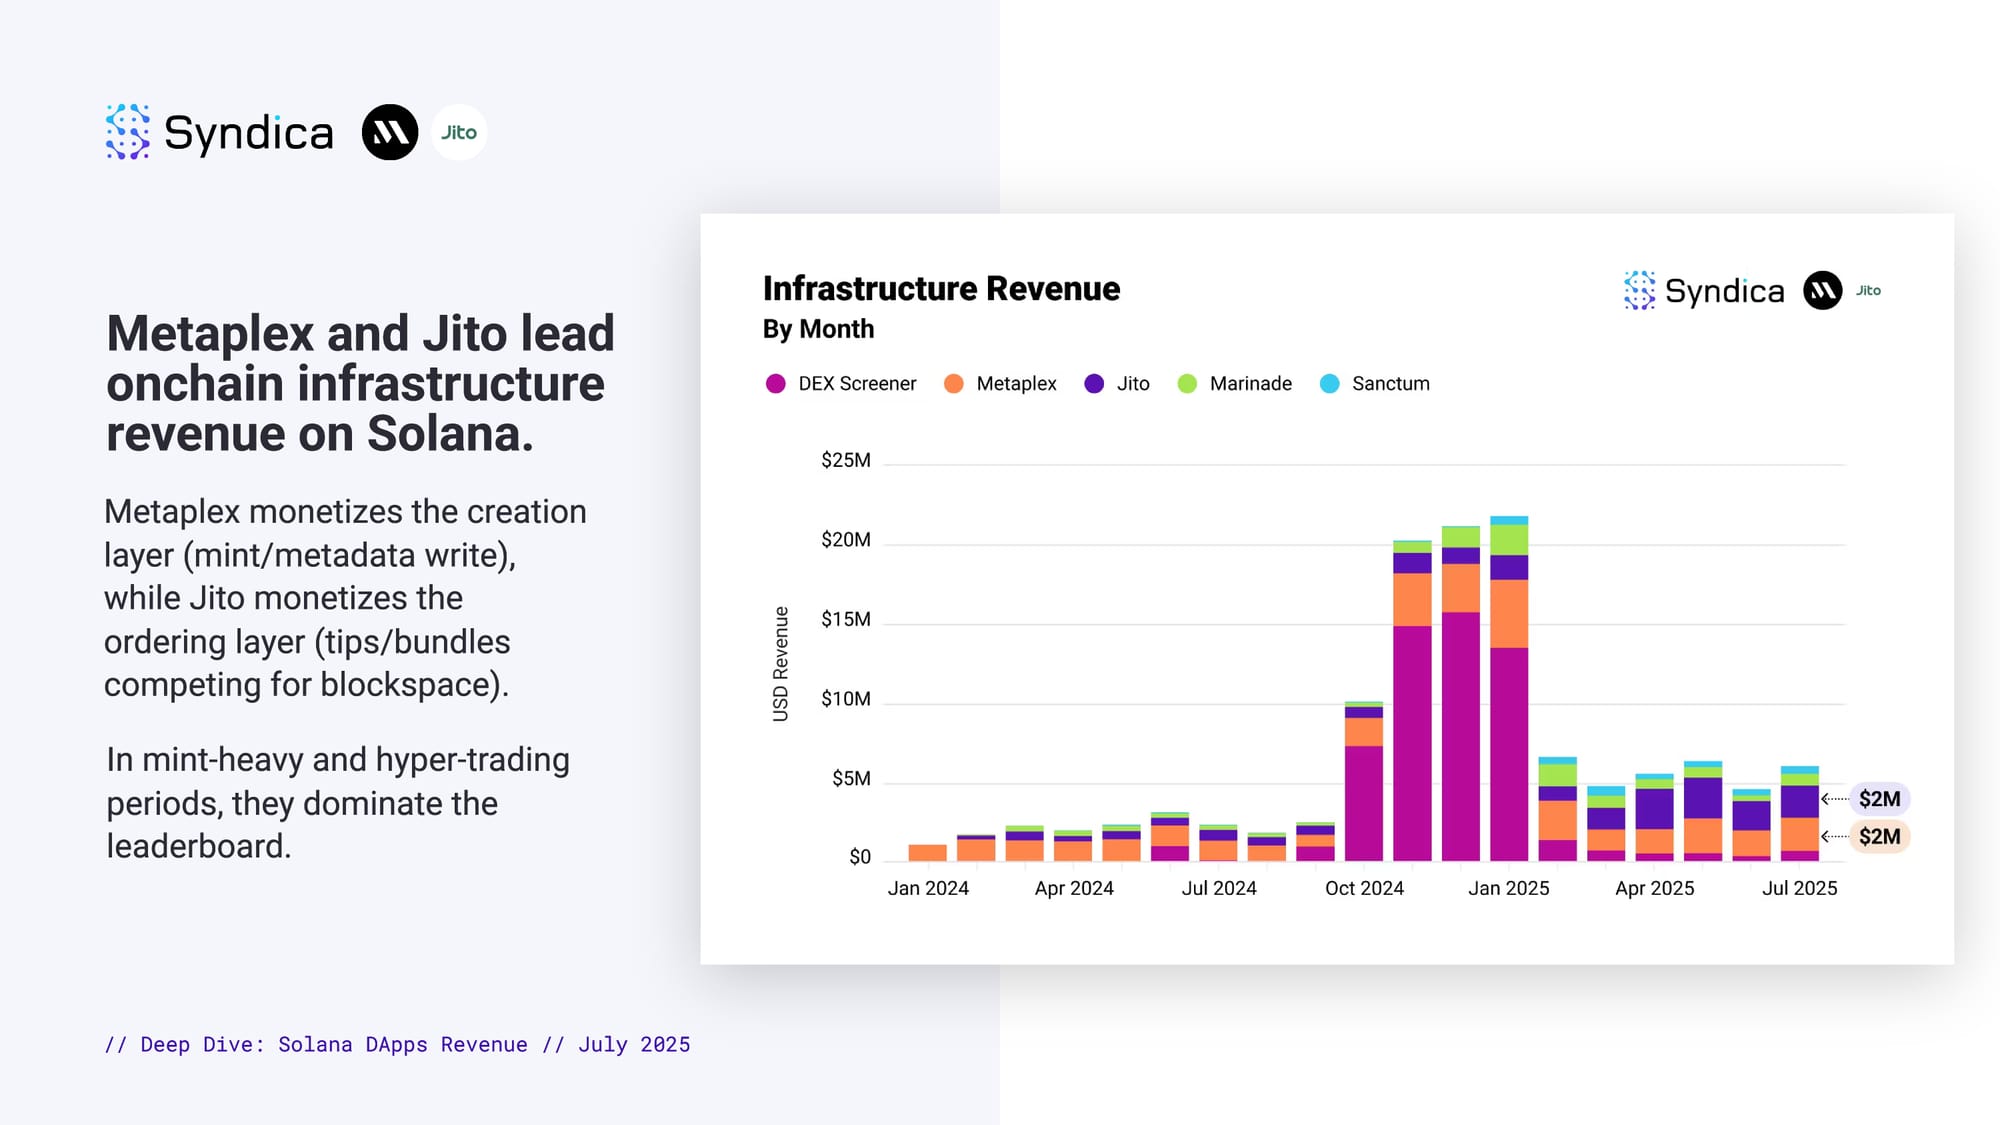Click the Metaplex orange legend dot
The height and width of the screenshot is (1125, 2000).
(x=953, y=384)
